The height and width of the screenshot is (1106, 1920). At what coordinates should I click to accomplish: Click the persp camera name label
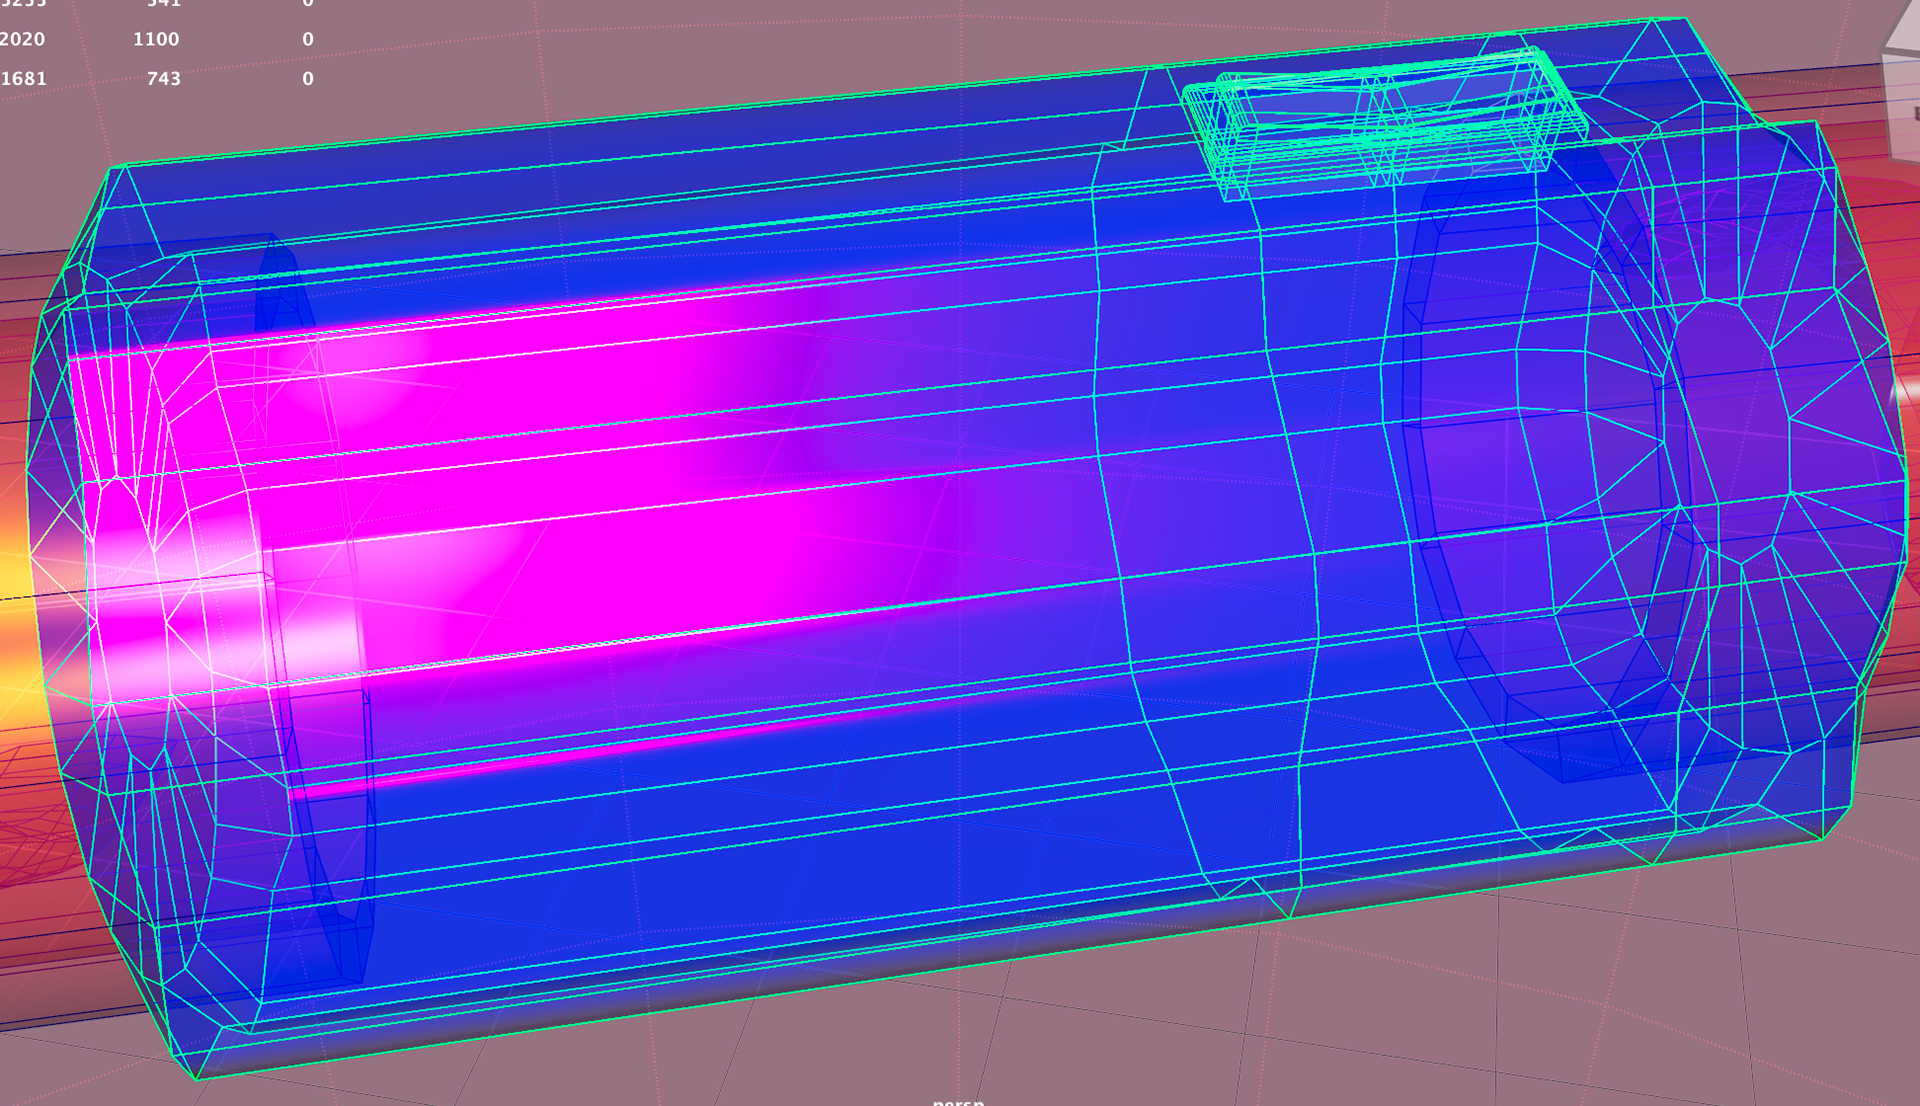coord(958,1100)
